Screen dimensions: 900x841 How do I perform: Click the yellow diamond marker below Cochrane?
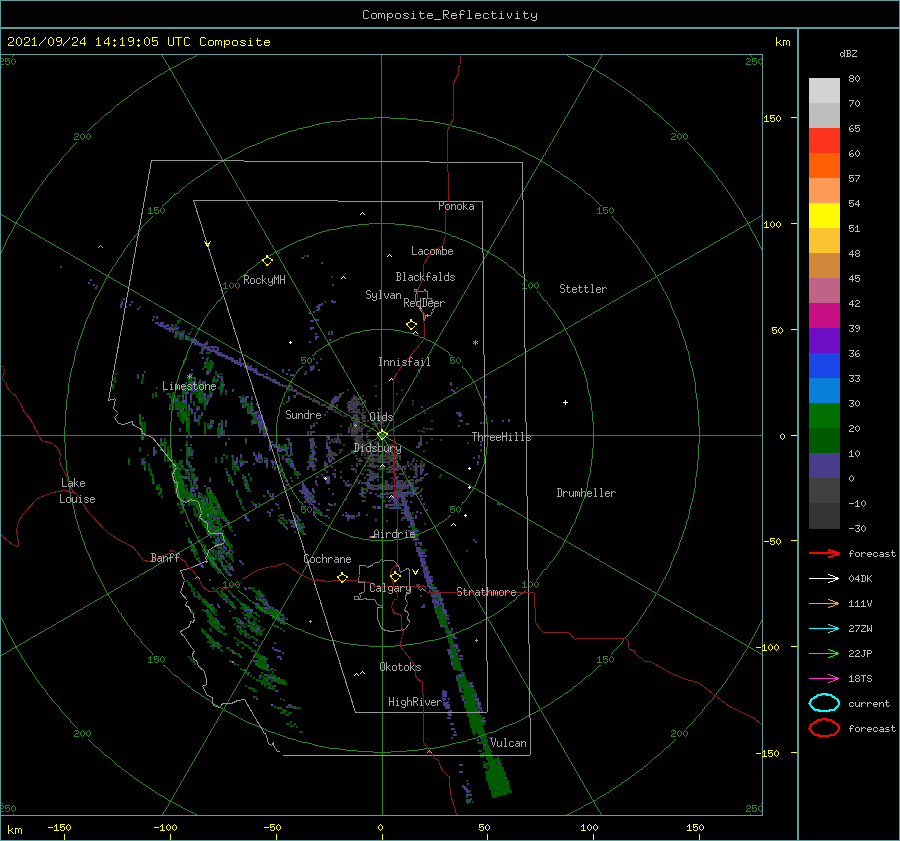coord(343,578)
